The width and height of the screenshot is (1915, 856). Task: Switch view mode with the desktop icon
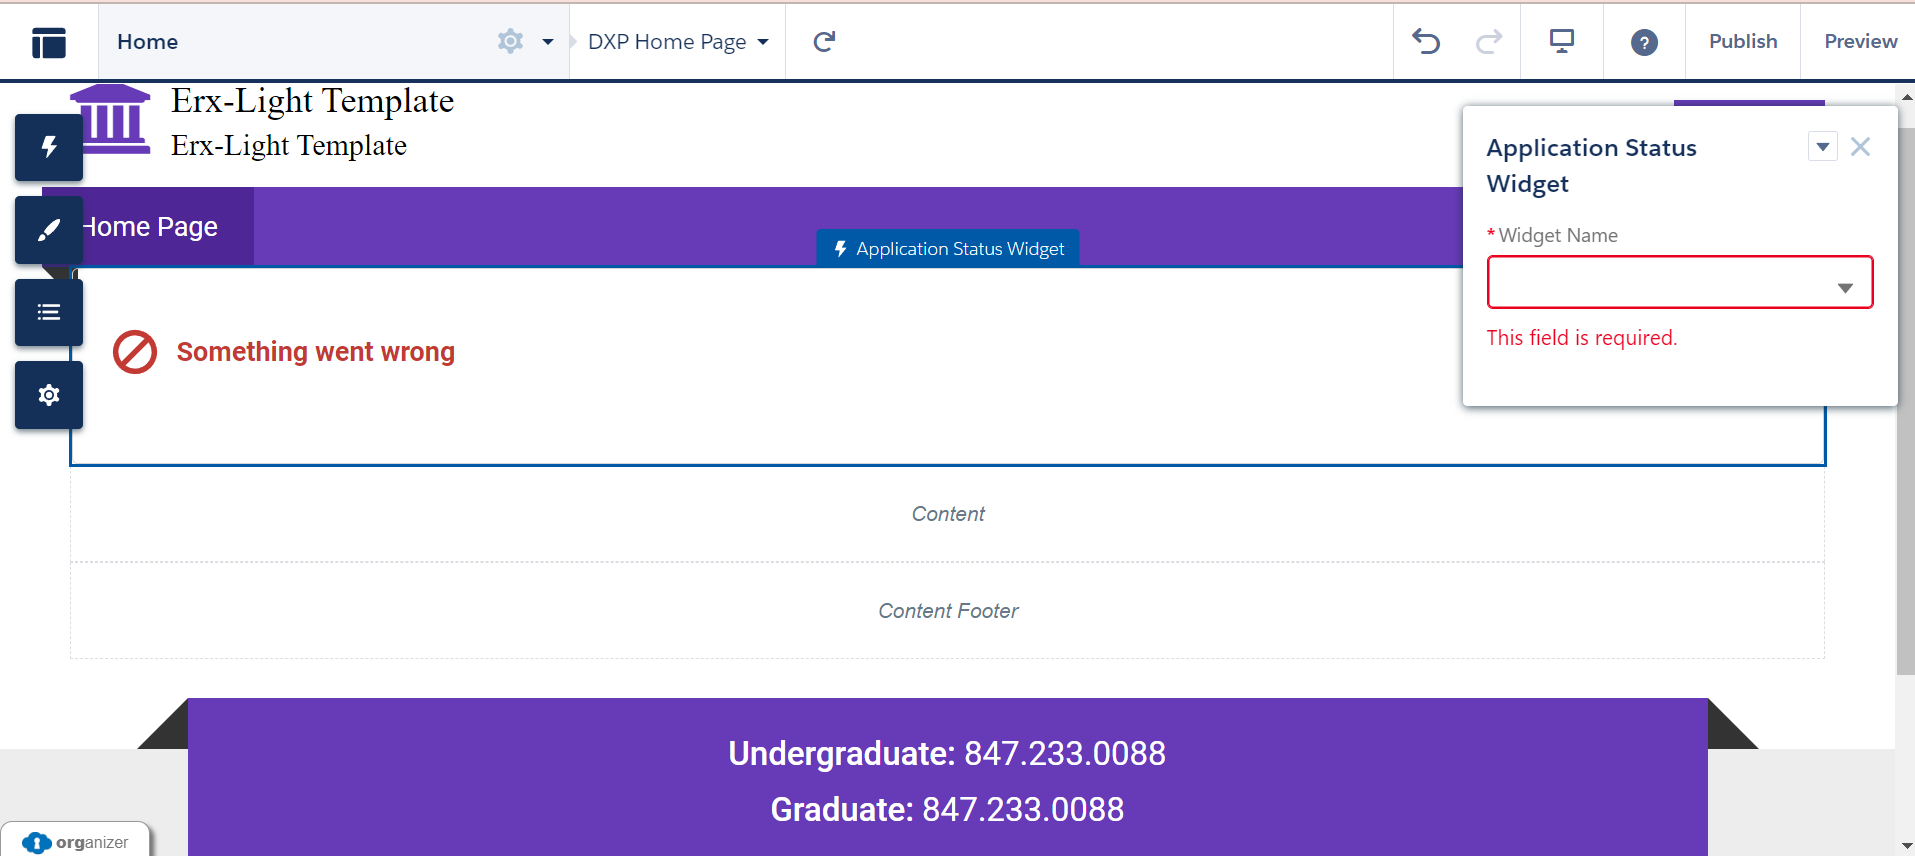point(1561,42)
